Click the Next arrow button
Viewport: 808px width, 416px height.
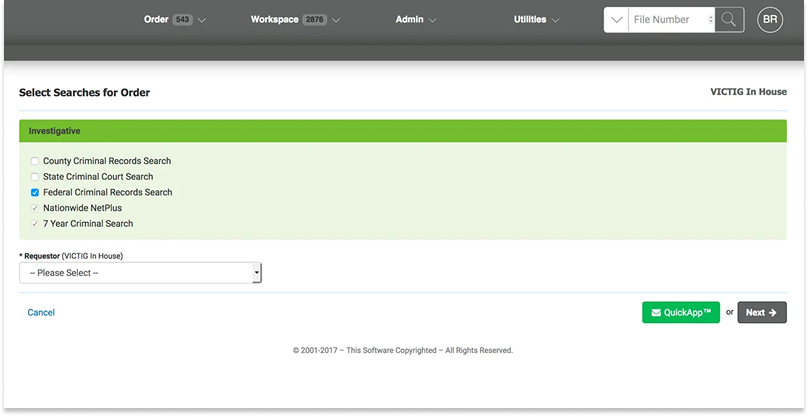click(x=762, y=312)
